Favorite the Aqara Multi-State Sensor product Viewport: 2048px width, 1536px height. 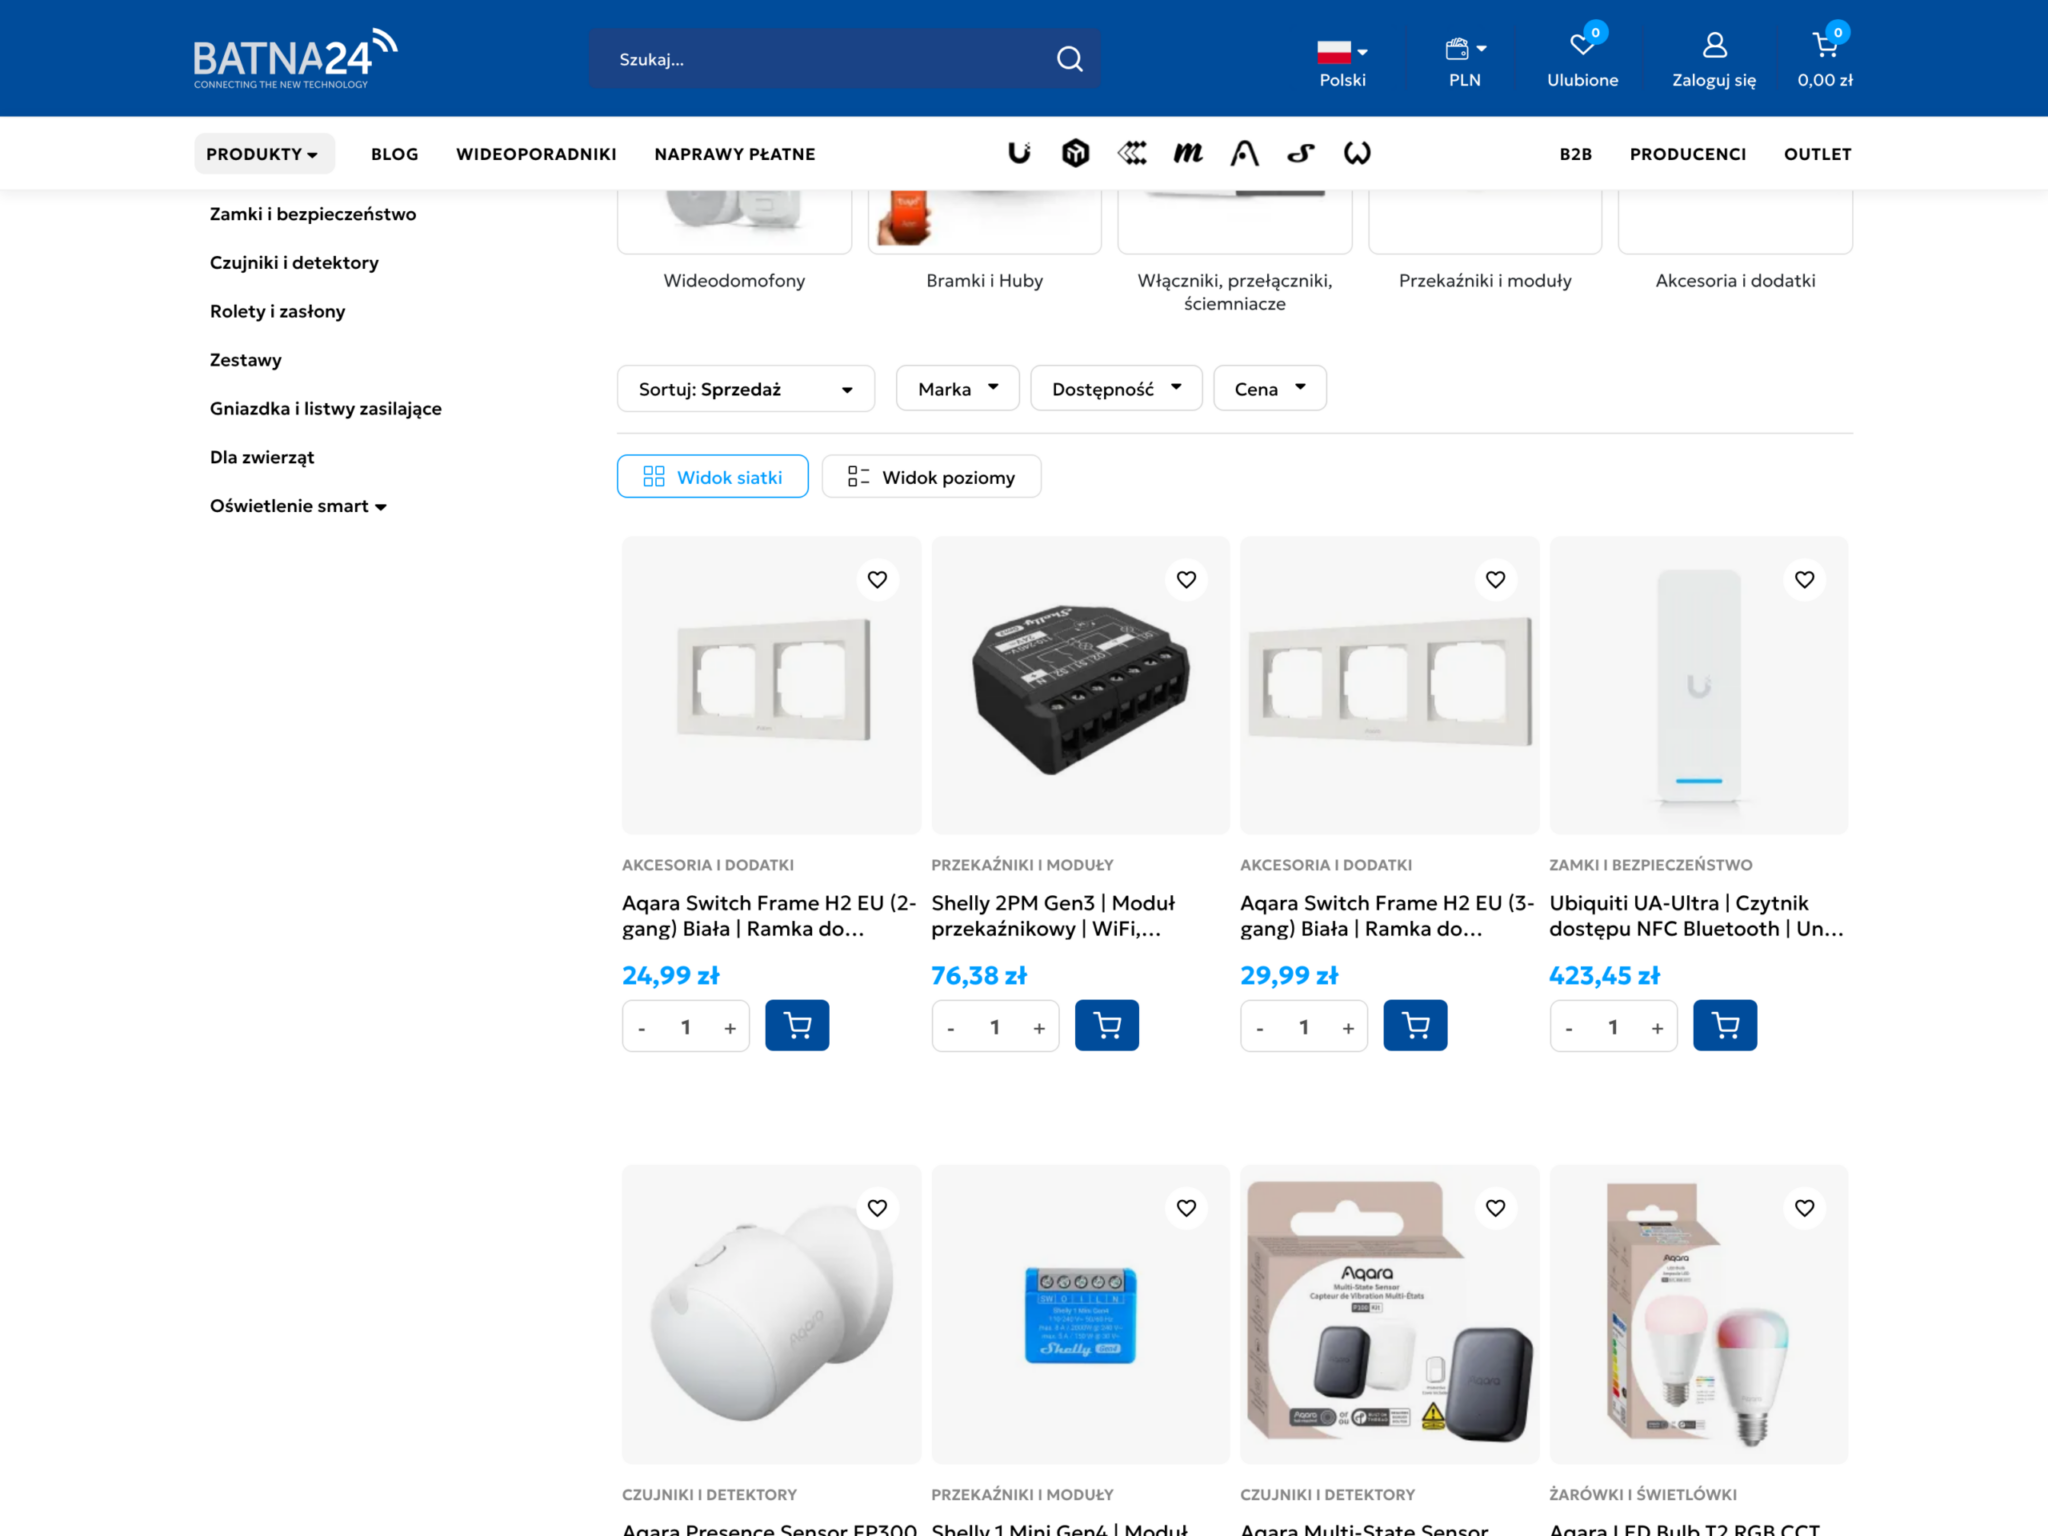(x=1495, y=1208)
